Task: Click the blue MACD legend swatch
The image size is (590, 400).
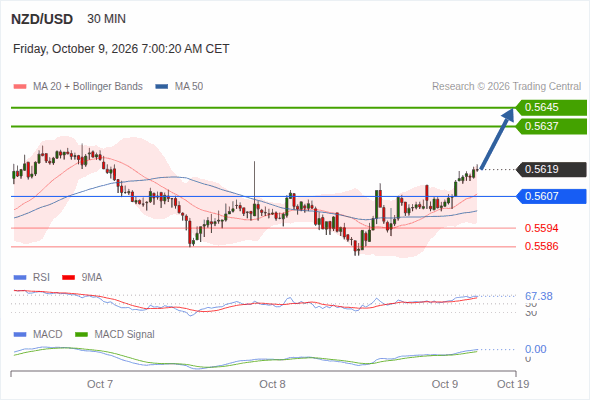Action: tap(20, 335)
